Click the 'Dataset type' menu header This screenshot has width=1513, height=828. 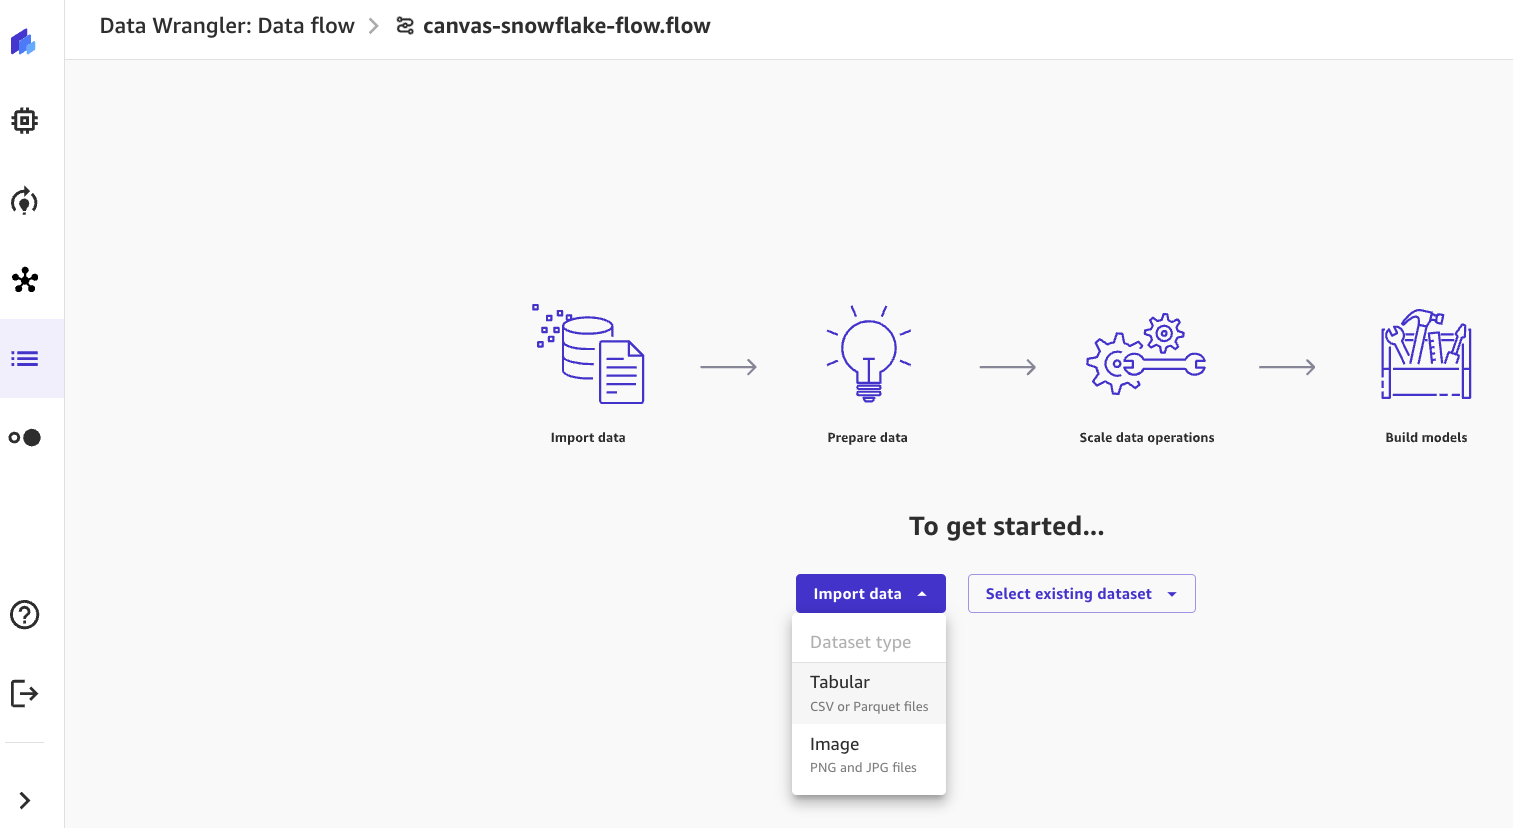[x=860, y=642]
